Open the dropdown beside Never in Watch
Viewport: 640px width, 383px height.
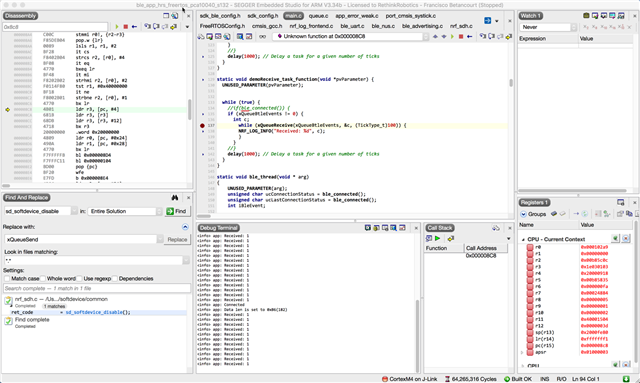(x=574, y=27)
